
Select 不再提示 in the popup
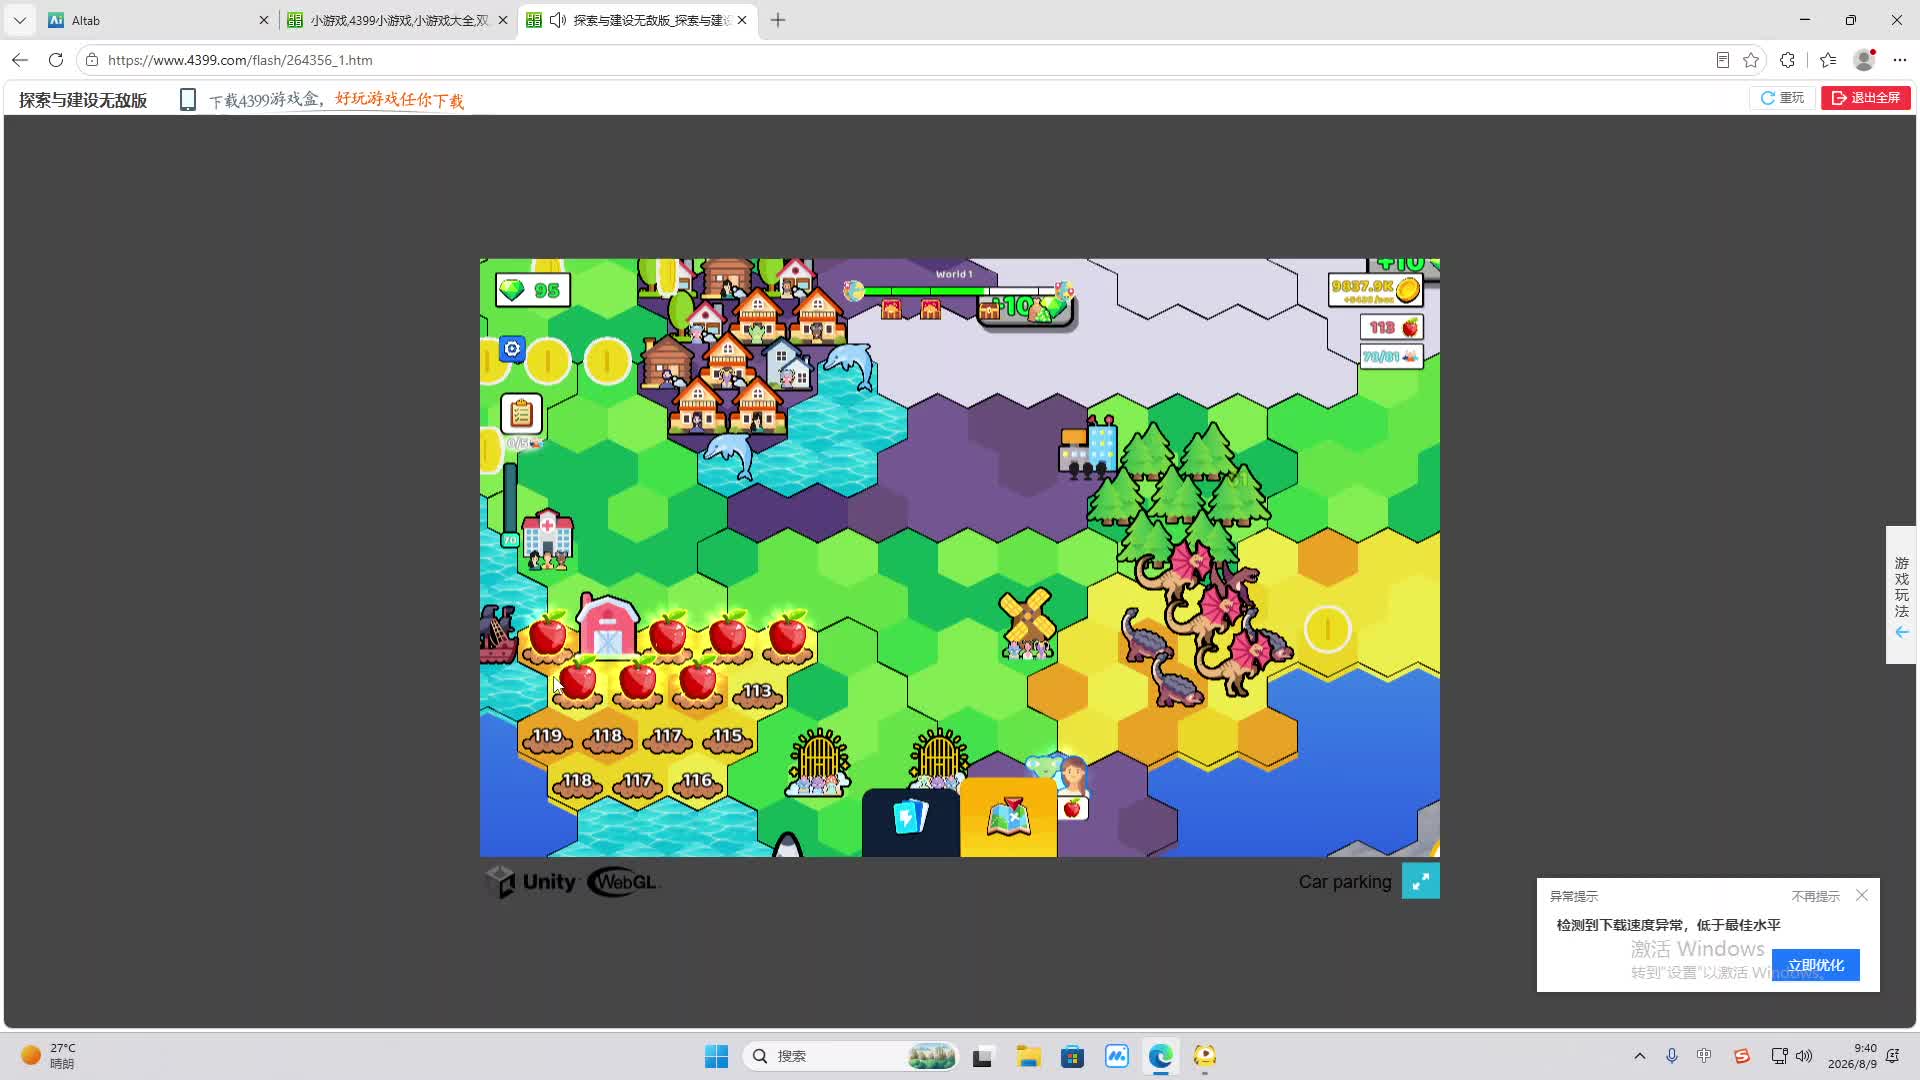coord(1815,896)
